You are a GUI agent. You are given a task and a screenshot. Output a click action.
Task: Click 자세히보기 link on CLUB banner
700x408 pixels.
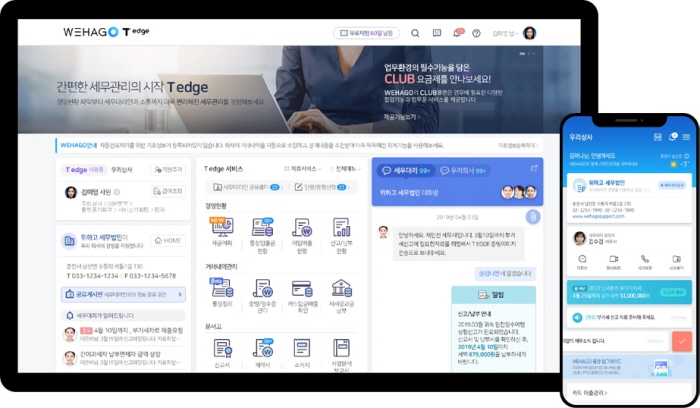[402, 117]
